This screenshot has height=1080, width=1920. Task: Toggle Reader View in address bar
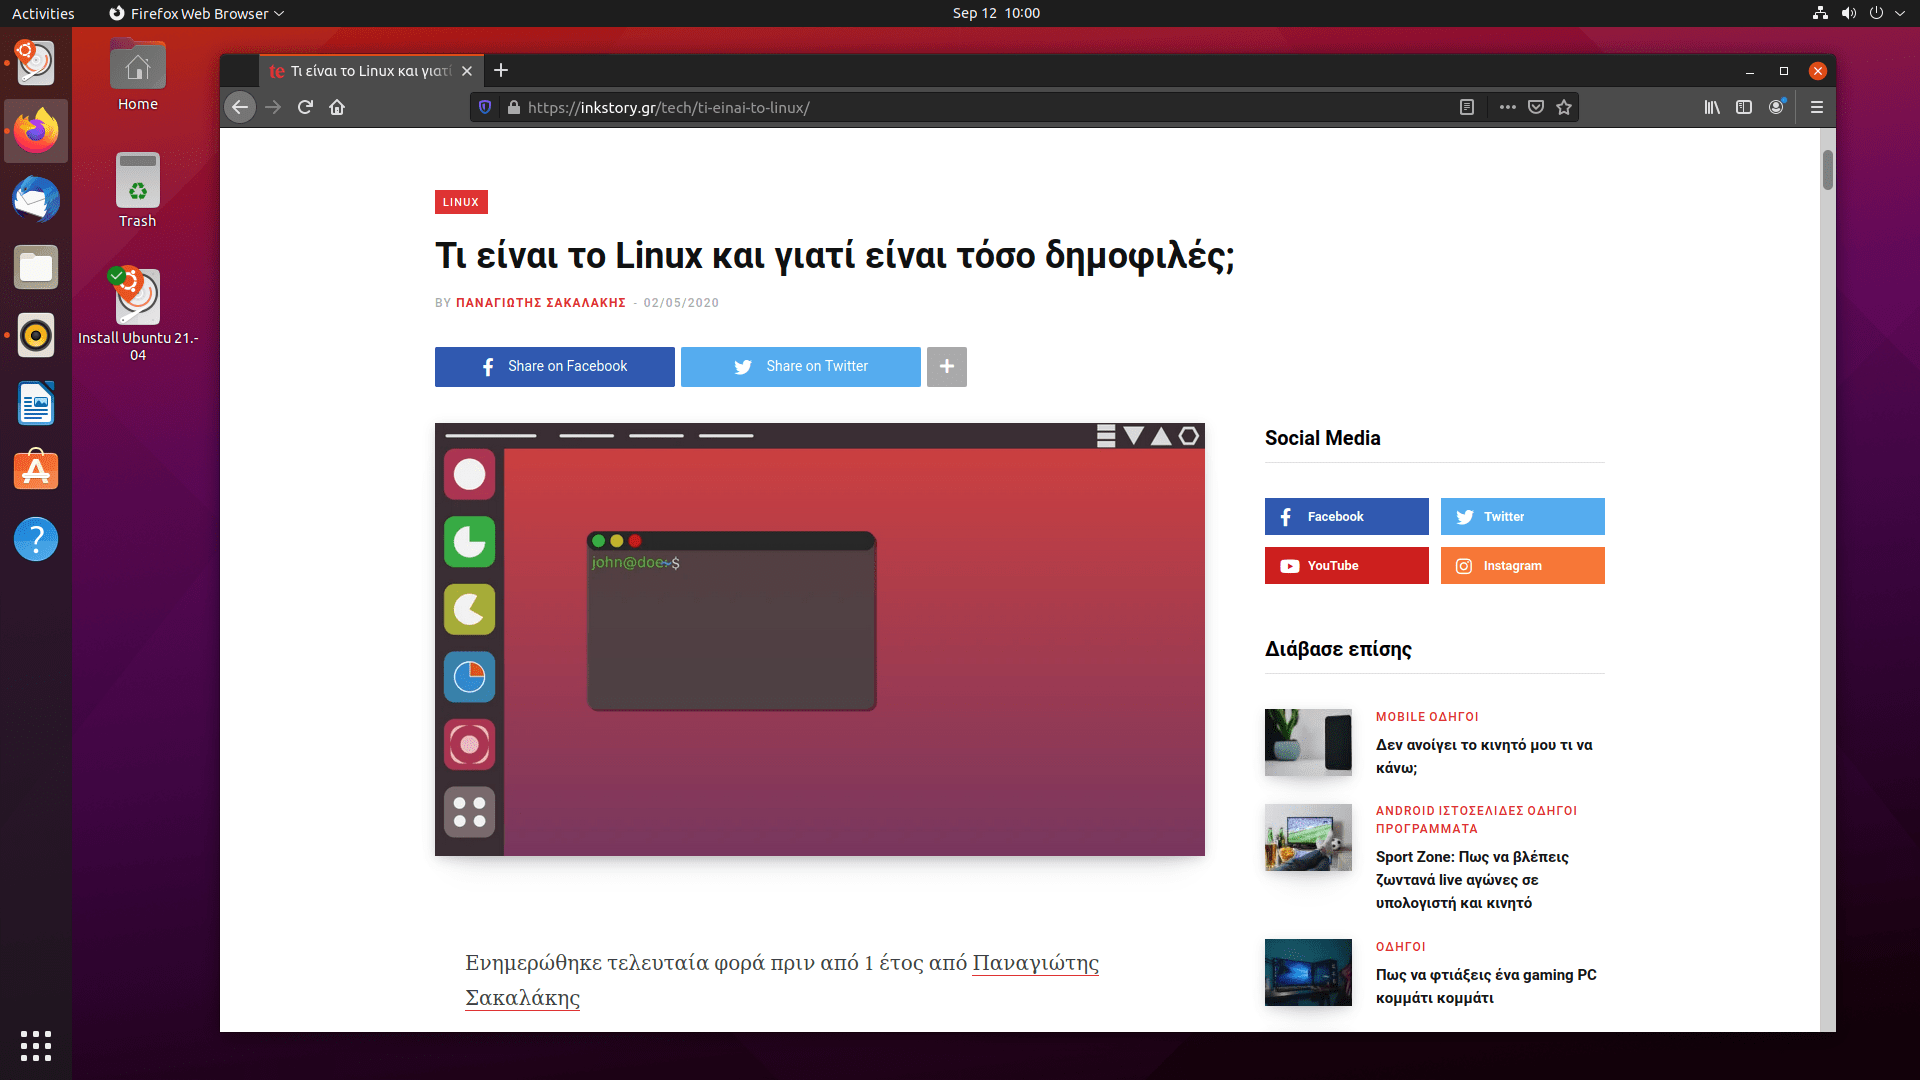[1467, 107]
